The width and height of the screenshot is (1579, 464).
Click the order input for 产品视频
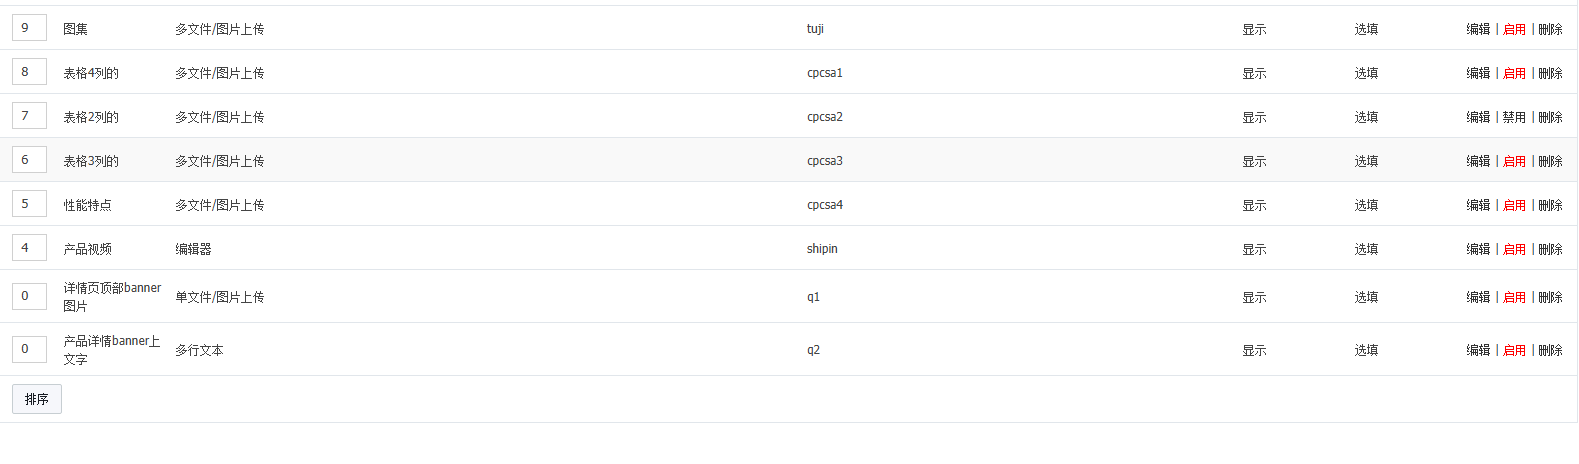click(29, 248)
